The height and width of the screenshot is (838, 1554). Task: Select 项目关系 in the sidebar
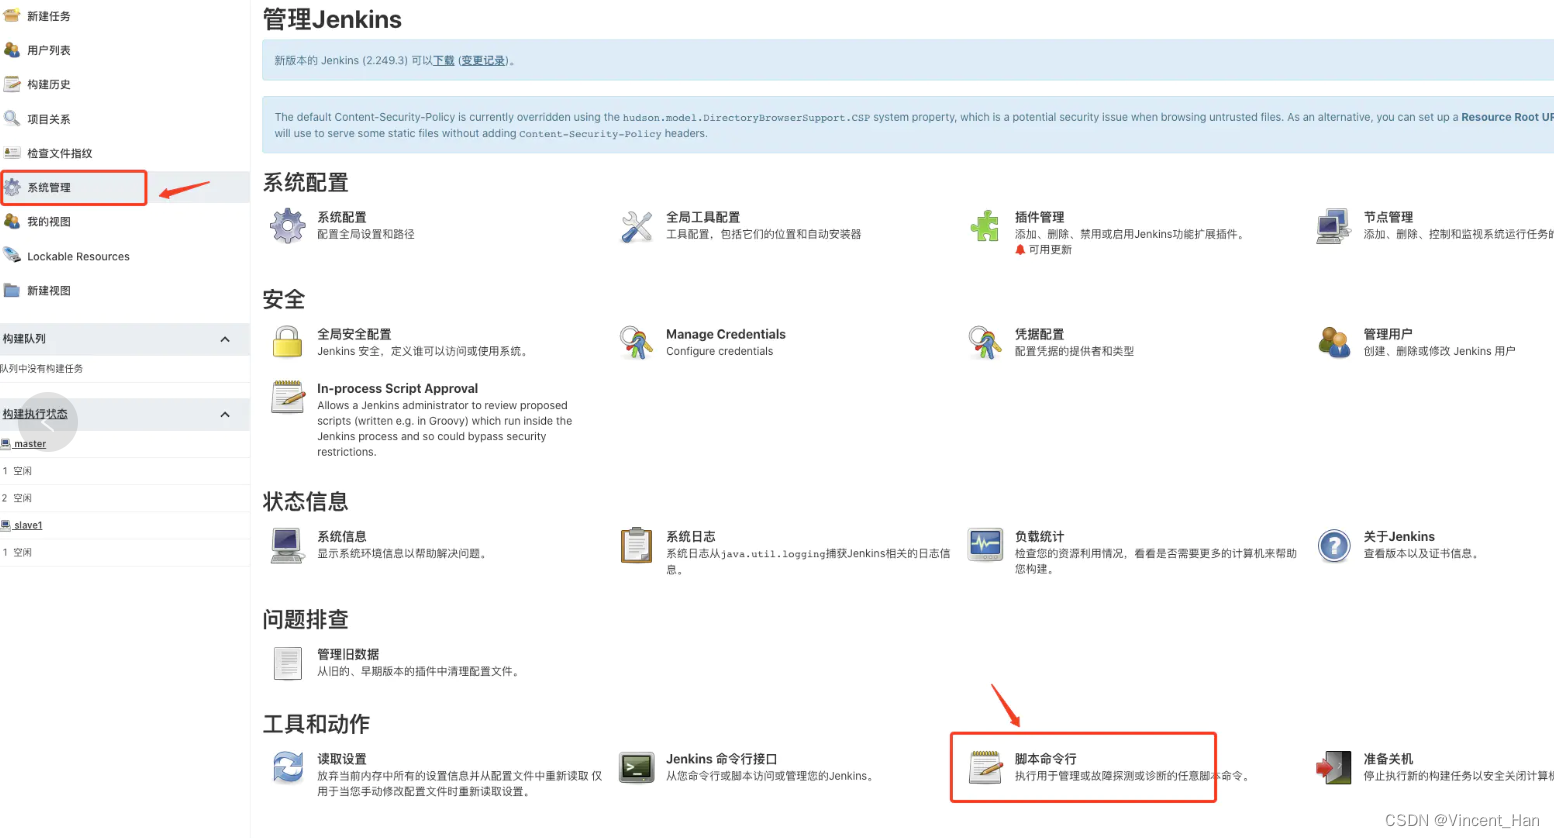(49, 119)
